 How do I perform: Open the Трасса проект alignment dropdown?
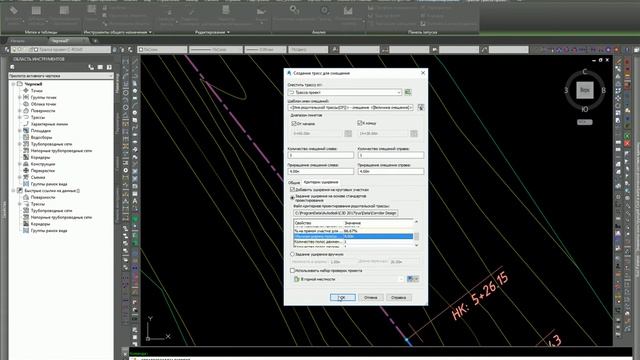point(345,93)
